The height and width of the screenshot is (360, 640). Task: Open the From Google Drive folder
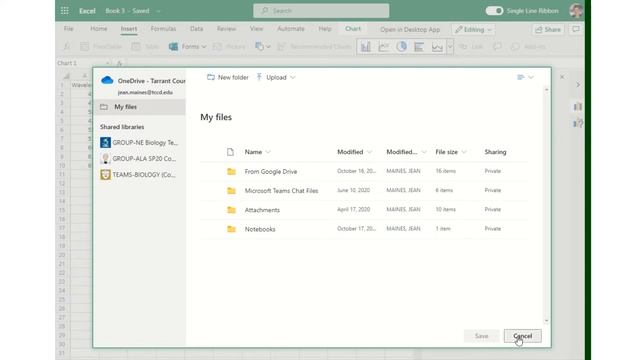click(x=271, y=171)
